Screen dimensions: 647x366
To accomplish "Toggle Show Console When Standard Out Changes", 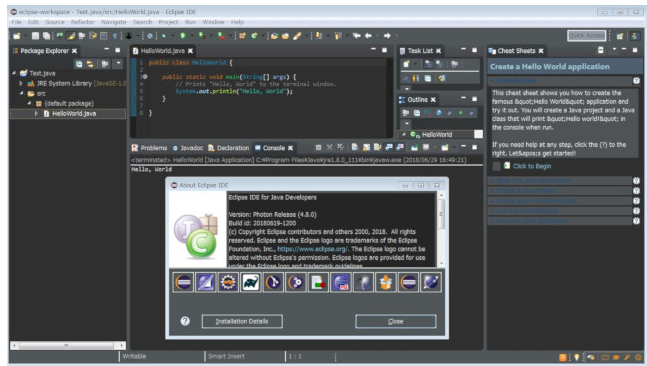I will (x=389, y=147).
